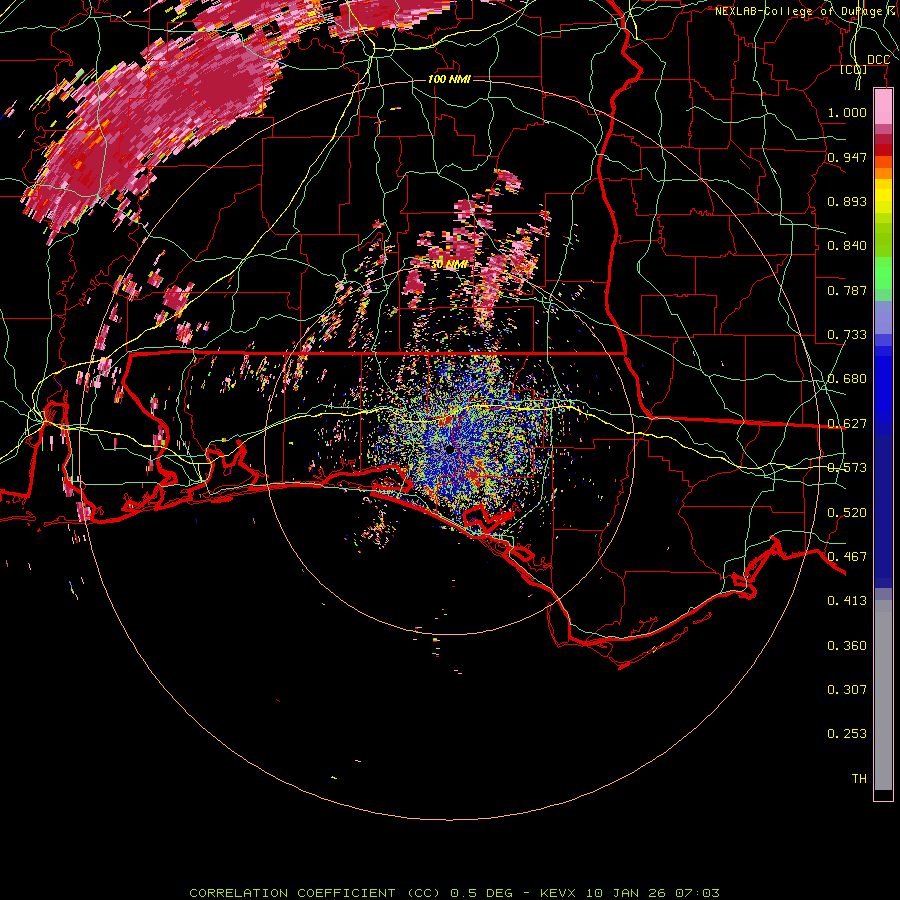
Task: Select the 0.893 legend value
Action: 847,201
